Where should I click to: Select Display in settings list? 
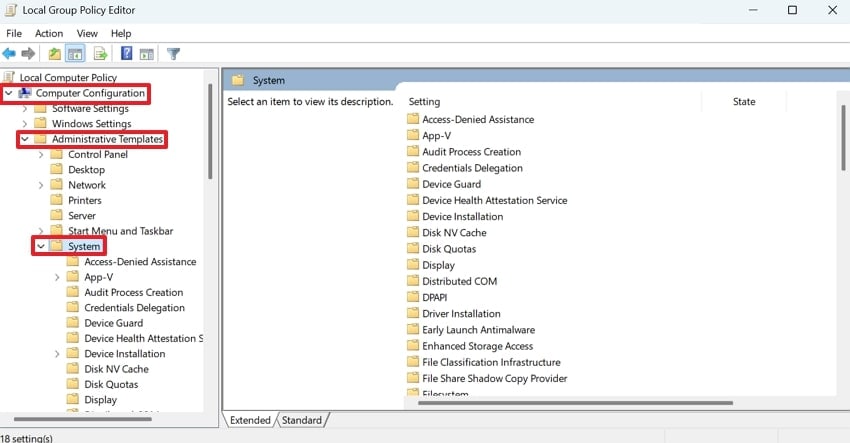[438, 265]
